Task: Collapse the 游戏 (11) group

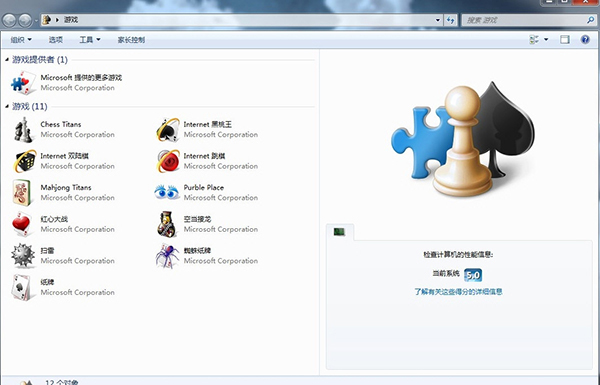Action: [x=7, y=106]
